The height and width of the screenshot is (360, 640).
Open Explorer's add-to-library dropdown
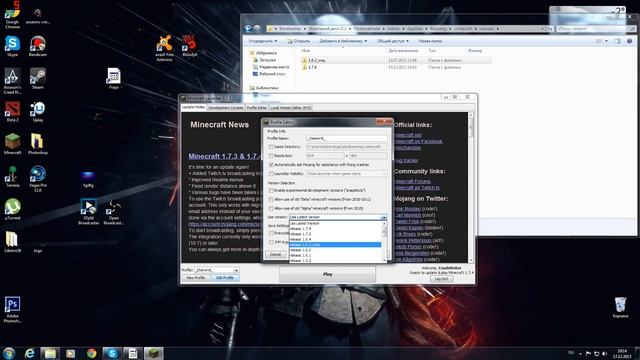343,41
